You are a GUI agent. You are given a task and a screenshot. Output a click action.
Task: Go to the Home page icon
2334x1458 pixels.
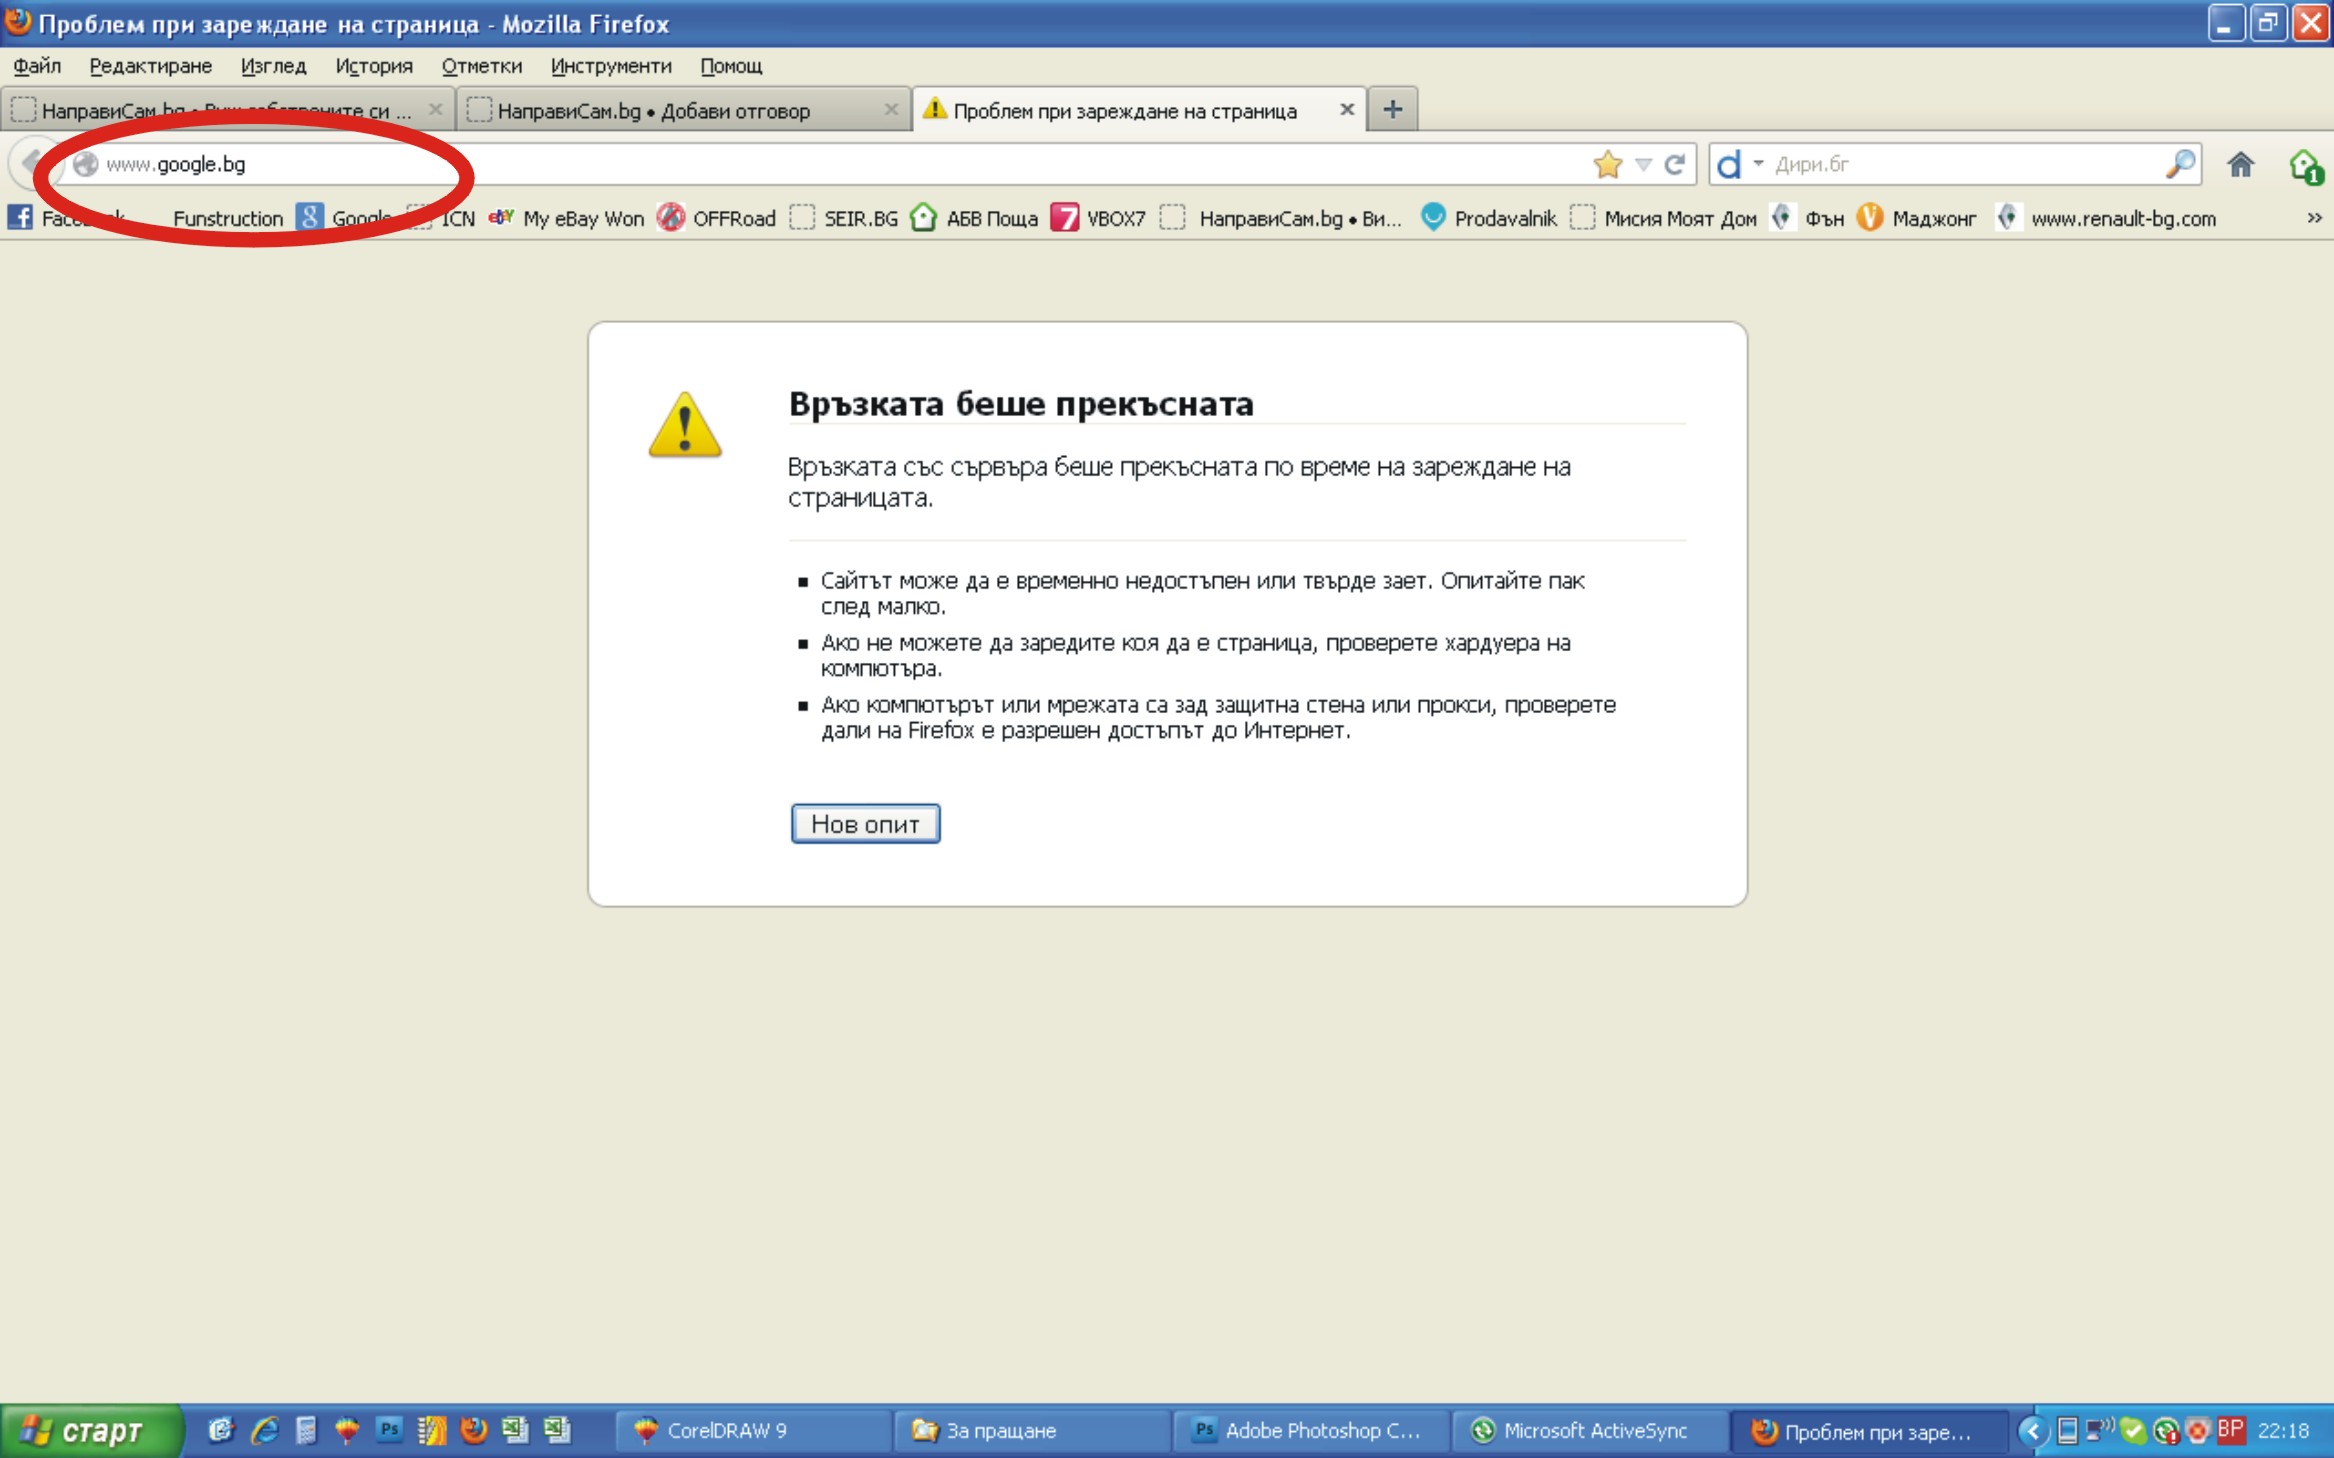tap(2240, 164)
